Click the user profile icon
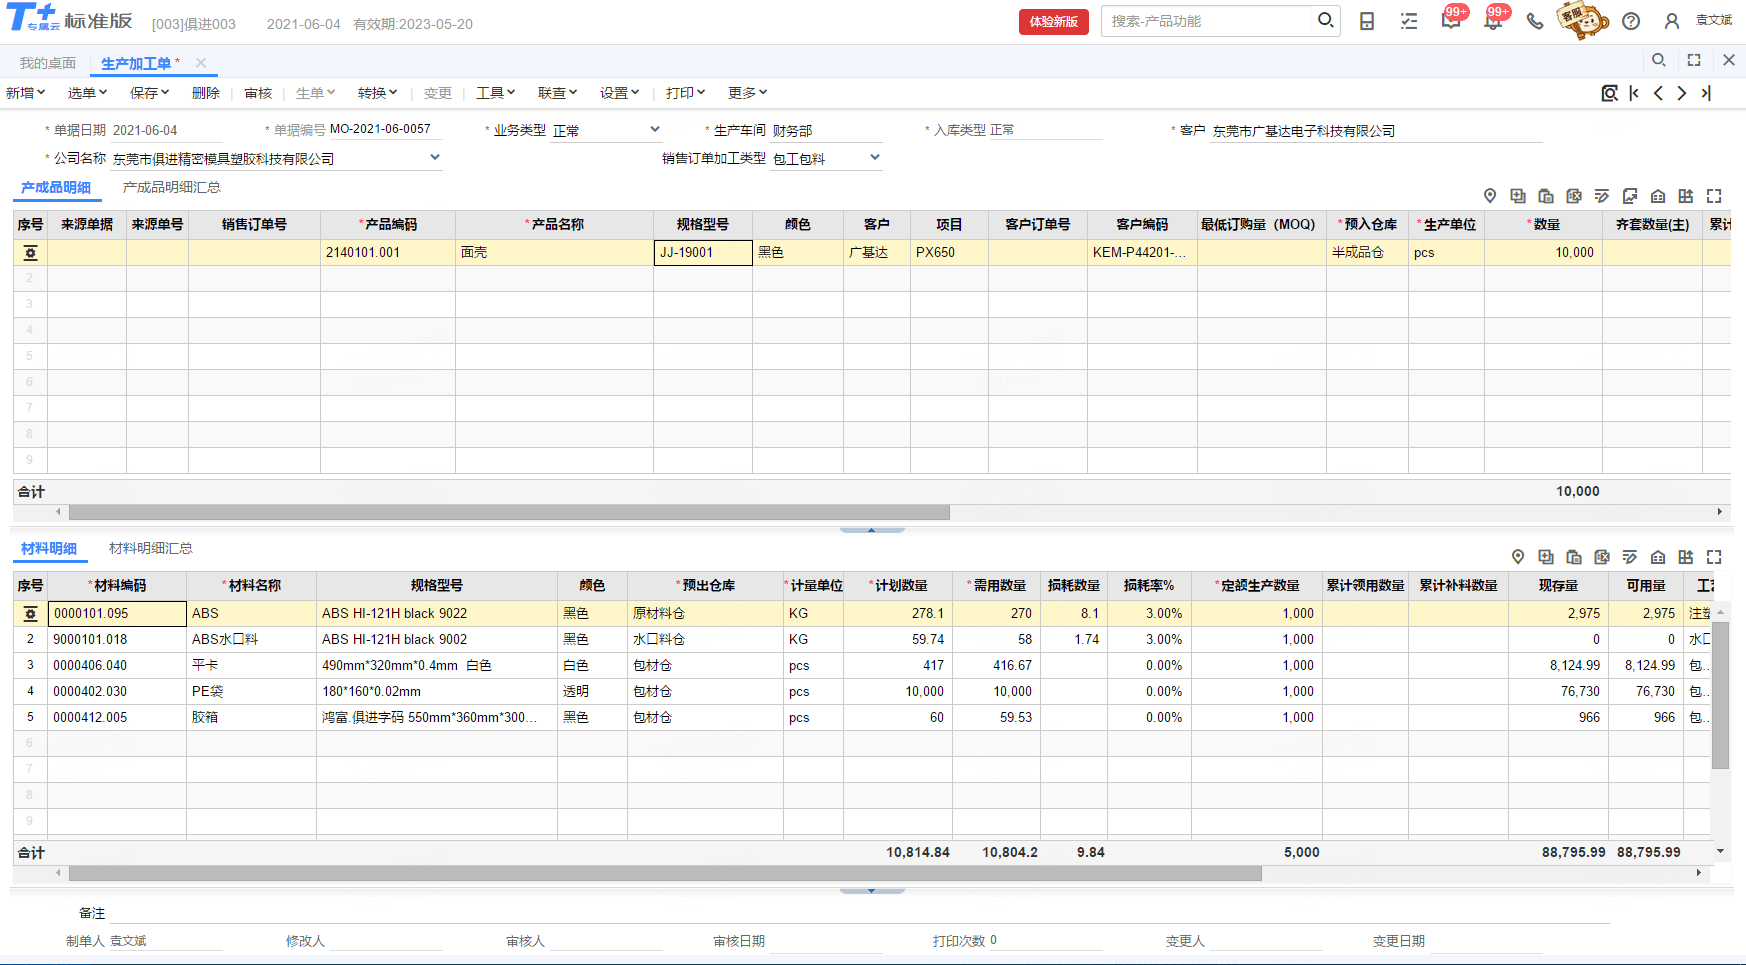Screen dimensions: 1746x965 pos(1672,21)
